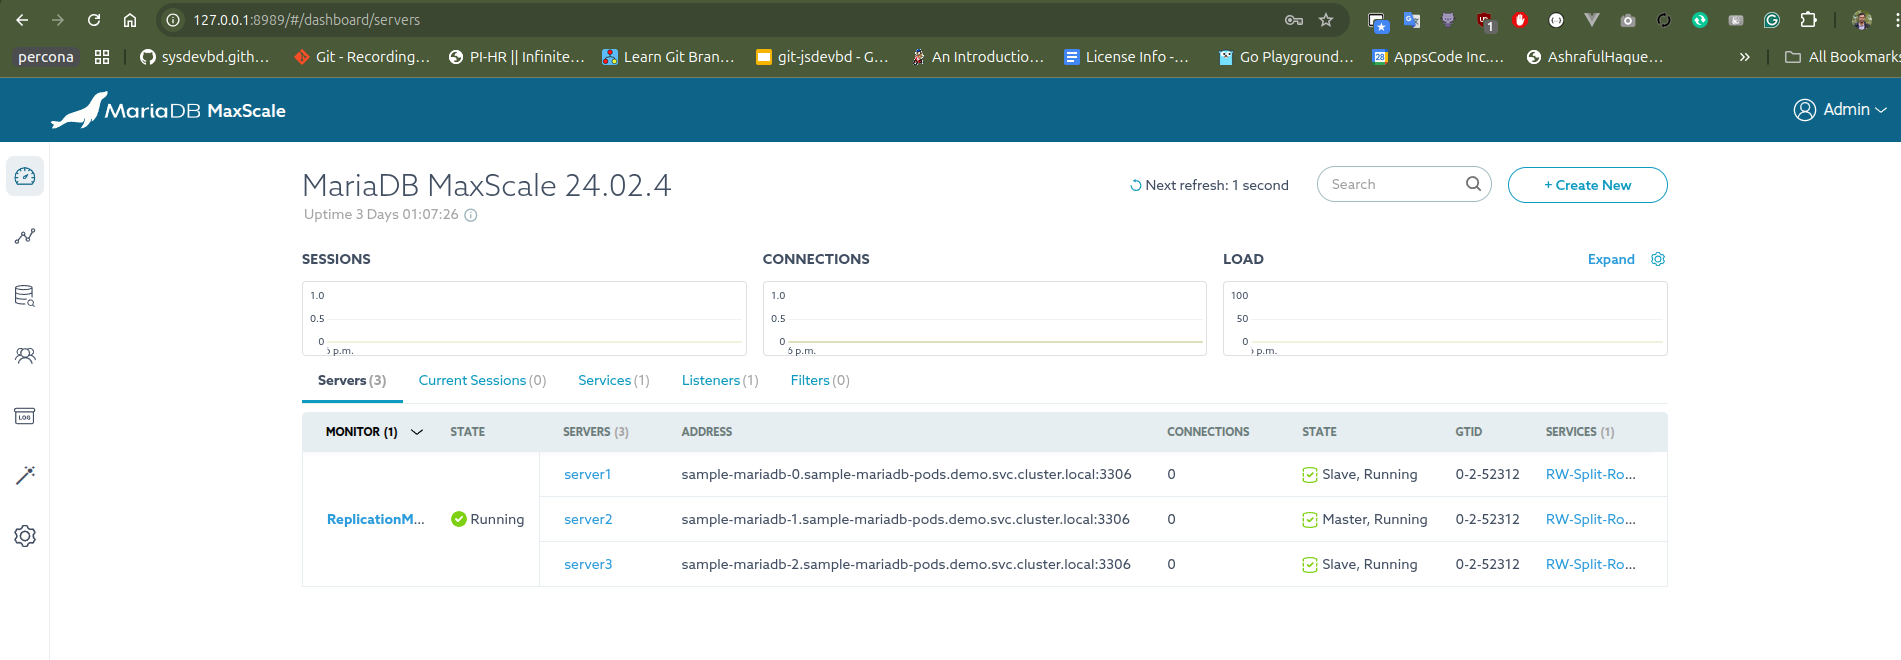Screen dimensions: 1901x660
Task: Click the search magnifier icon
Action: (x=1473, y=184)
